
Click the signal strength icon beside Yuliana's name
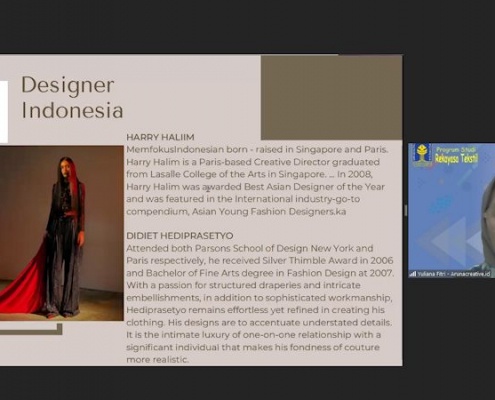413,274
